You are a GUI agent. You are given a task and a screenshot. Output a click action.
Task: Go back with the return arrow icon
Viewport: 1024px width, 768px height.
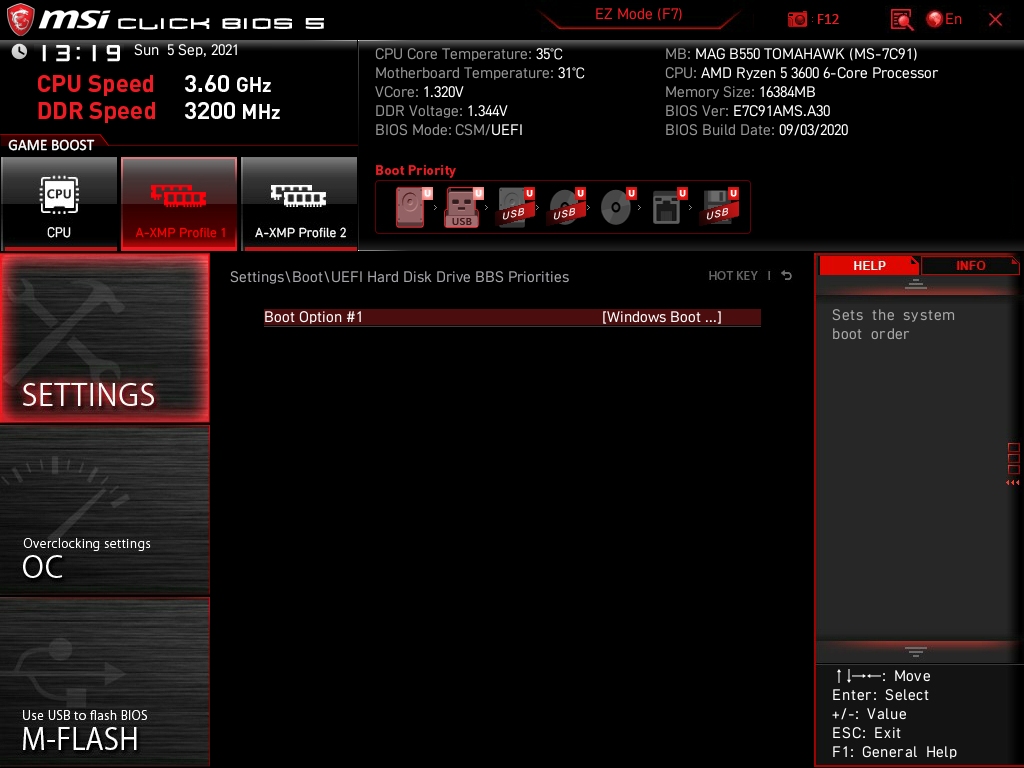(786, 276)
